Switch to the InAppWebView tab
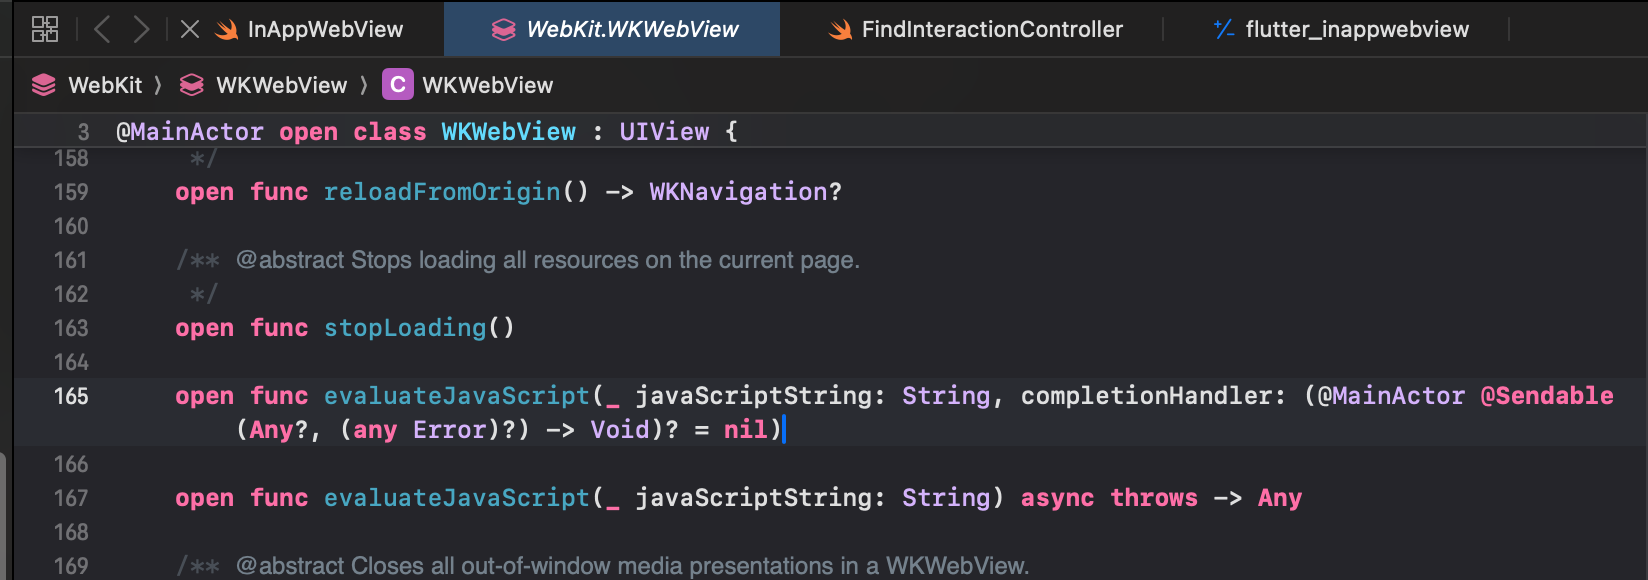The image size is (1648, 580). click(325, 30)
